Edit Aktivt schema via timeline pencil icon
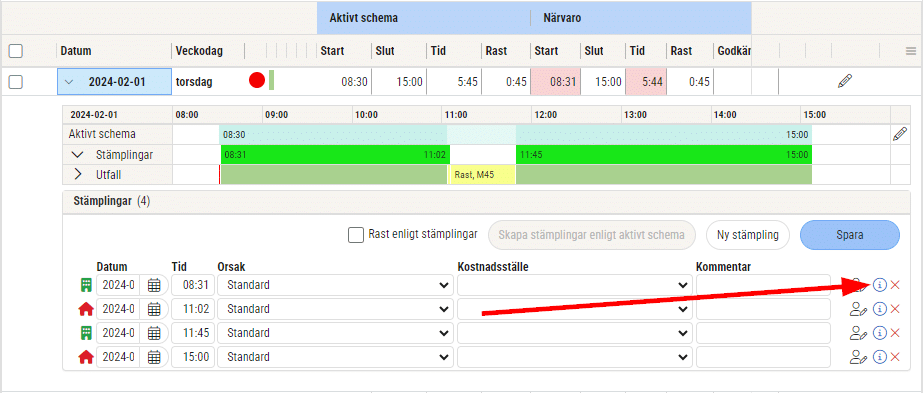 point(899,134)
